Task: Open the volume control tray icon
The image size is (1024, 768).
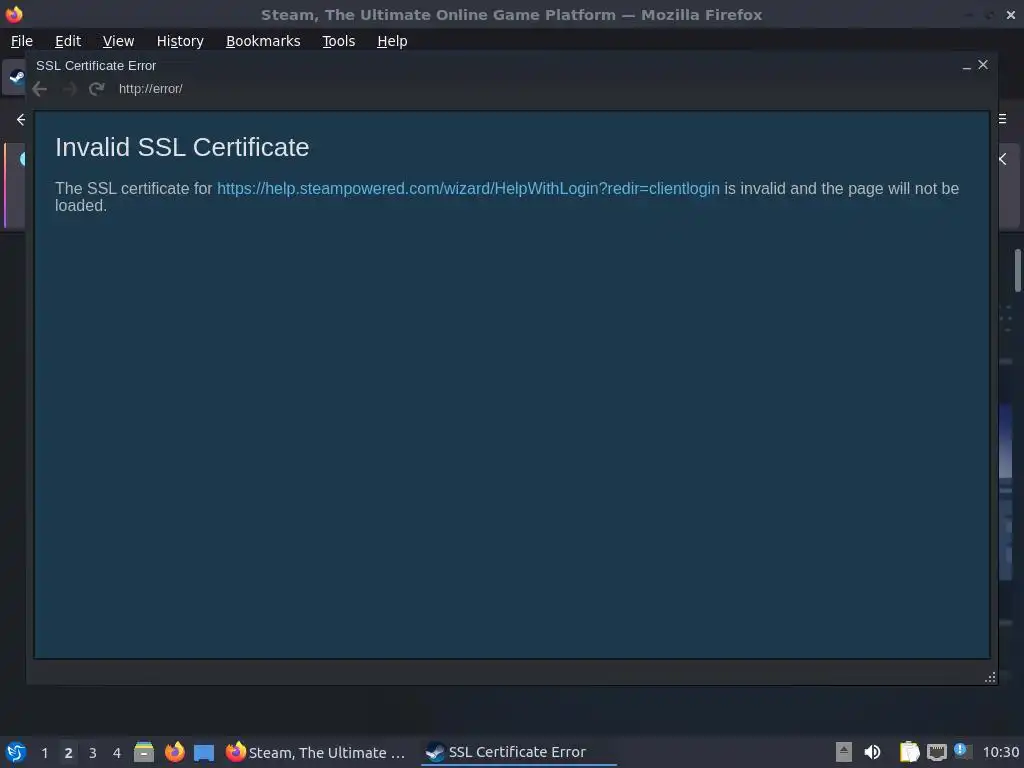Action: tap(872, 752)
